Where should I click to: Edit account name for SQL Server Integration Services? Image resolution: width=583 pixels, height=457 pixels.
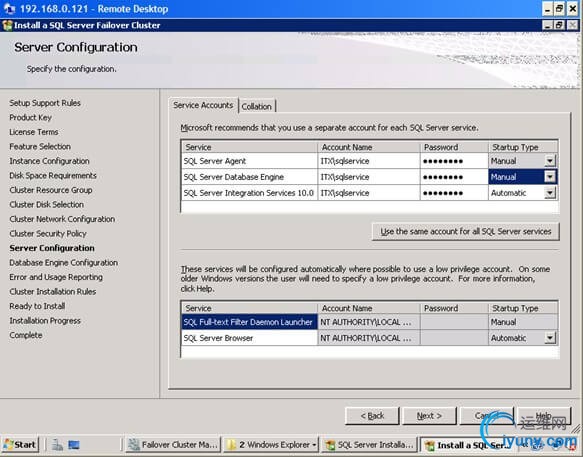coord(369,193)
